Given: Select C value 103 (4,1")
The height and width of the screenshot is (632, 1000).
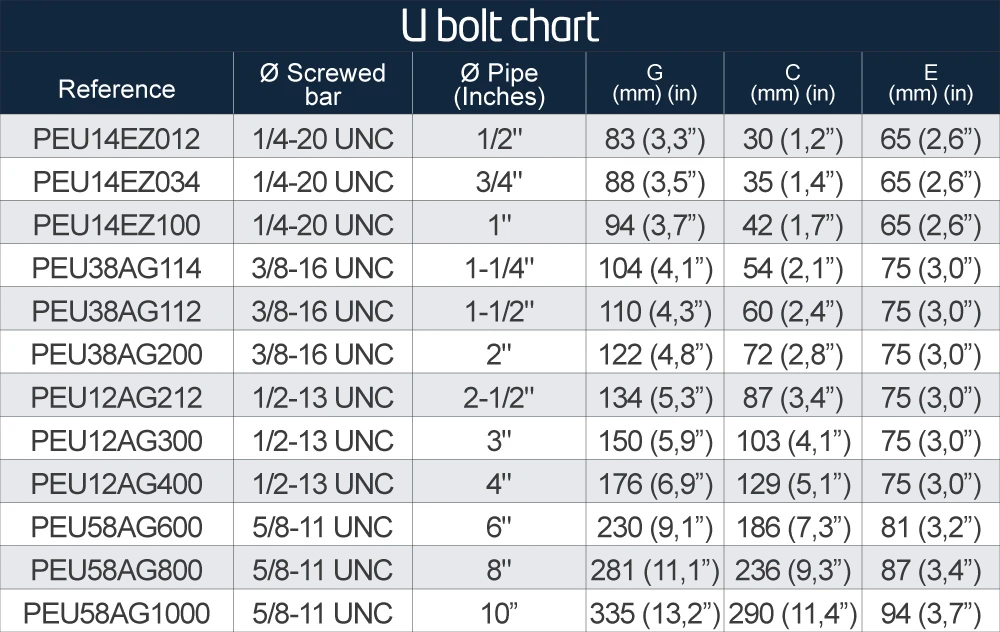Looking at the screenshot, I should click(x=793, y=441).
